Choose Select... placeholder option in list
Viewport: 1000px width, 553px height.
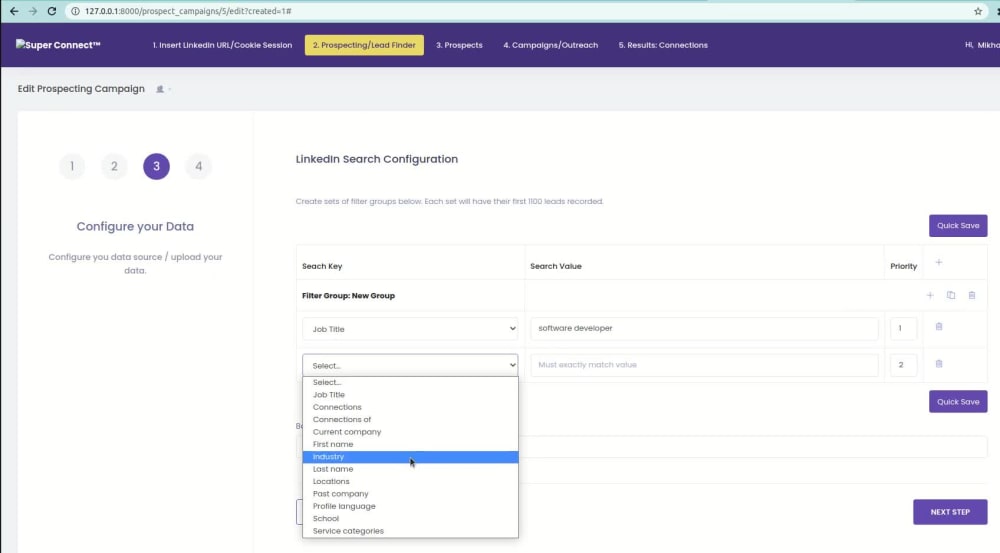click(410, 382)
